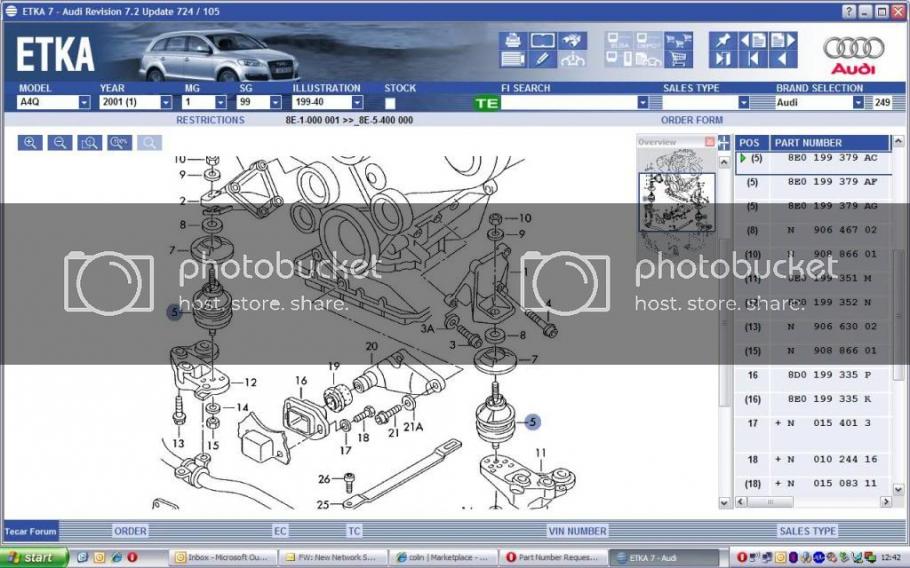Viewport: 910px width, 568px height.
Task: Click the RESTRICTIONS label
Action: 210,120
